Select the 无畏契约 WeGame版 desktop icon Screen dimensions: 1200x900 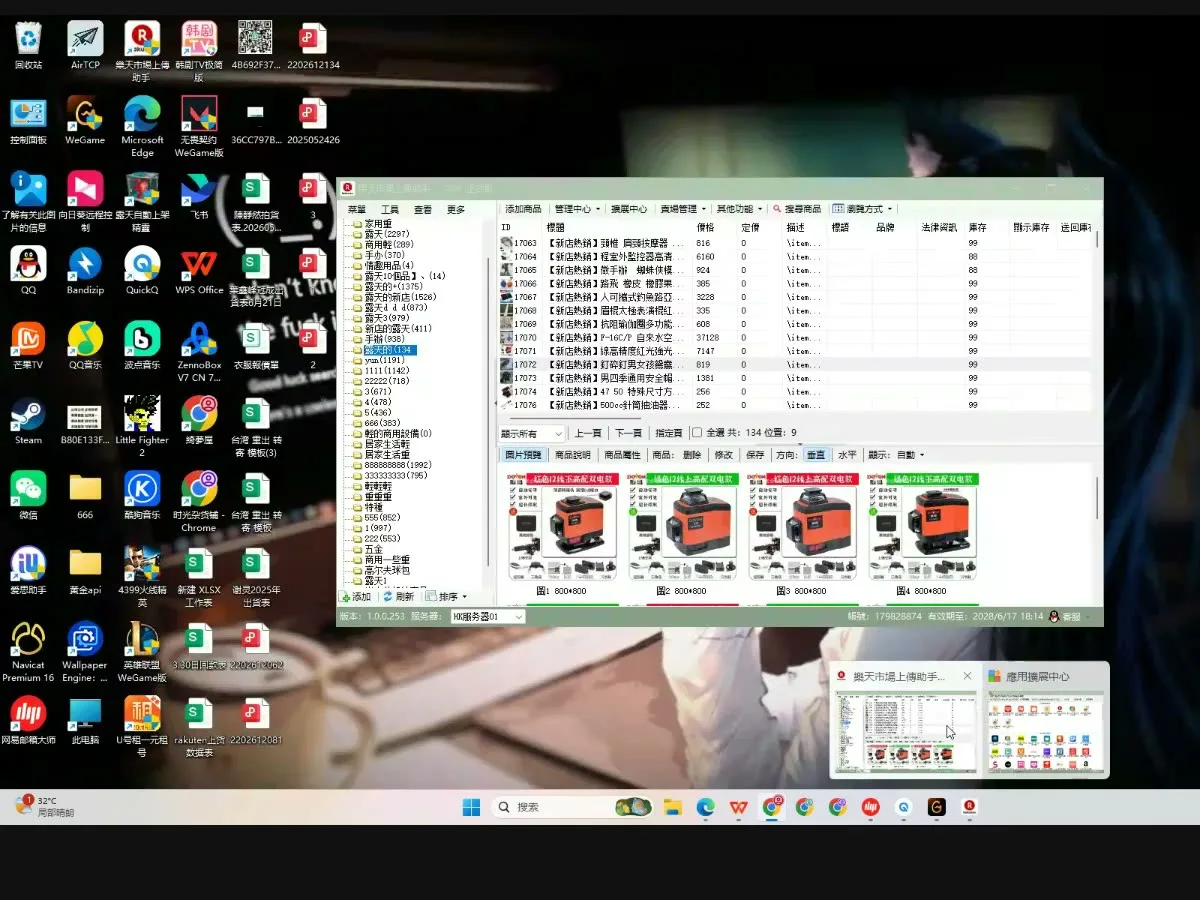point(199,127)
